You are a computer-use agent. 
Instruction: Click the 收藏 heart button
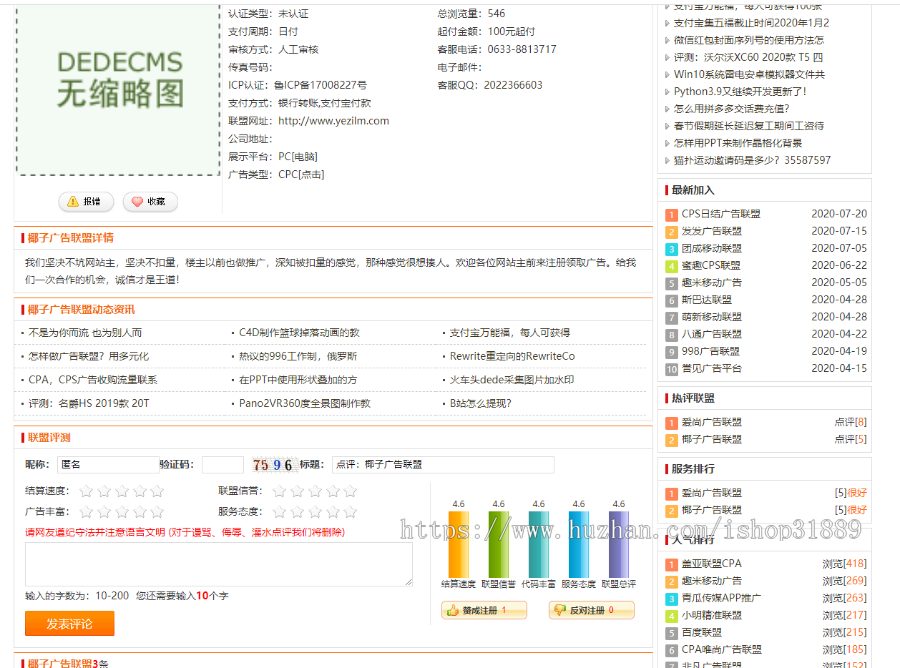150,201
